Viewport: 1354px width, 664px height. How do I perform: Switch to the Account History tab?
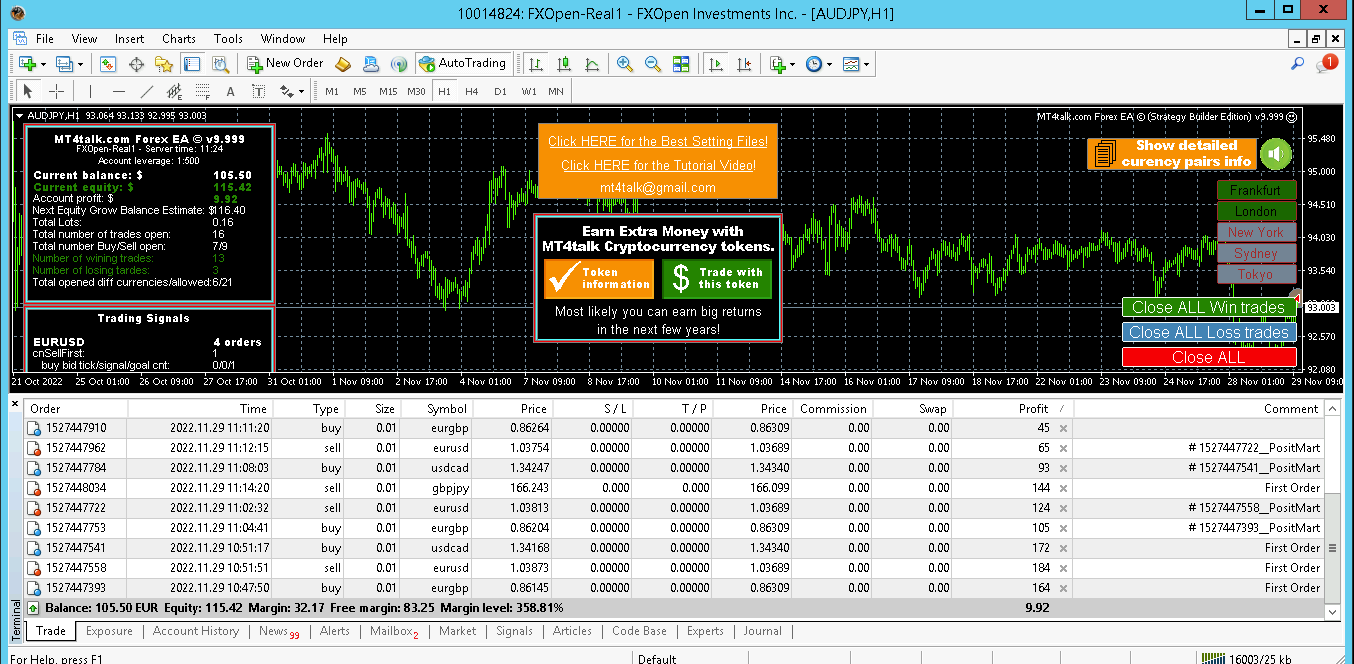tap(196, 631)
